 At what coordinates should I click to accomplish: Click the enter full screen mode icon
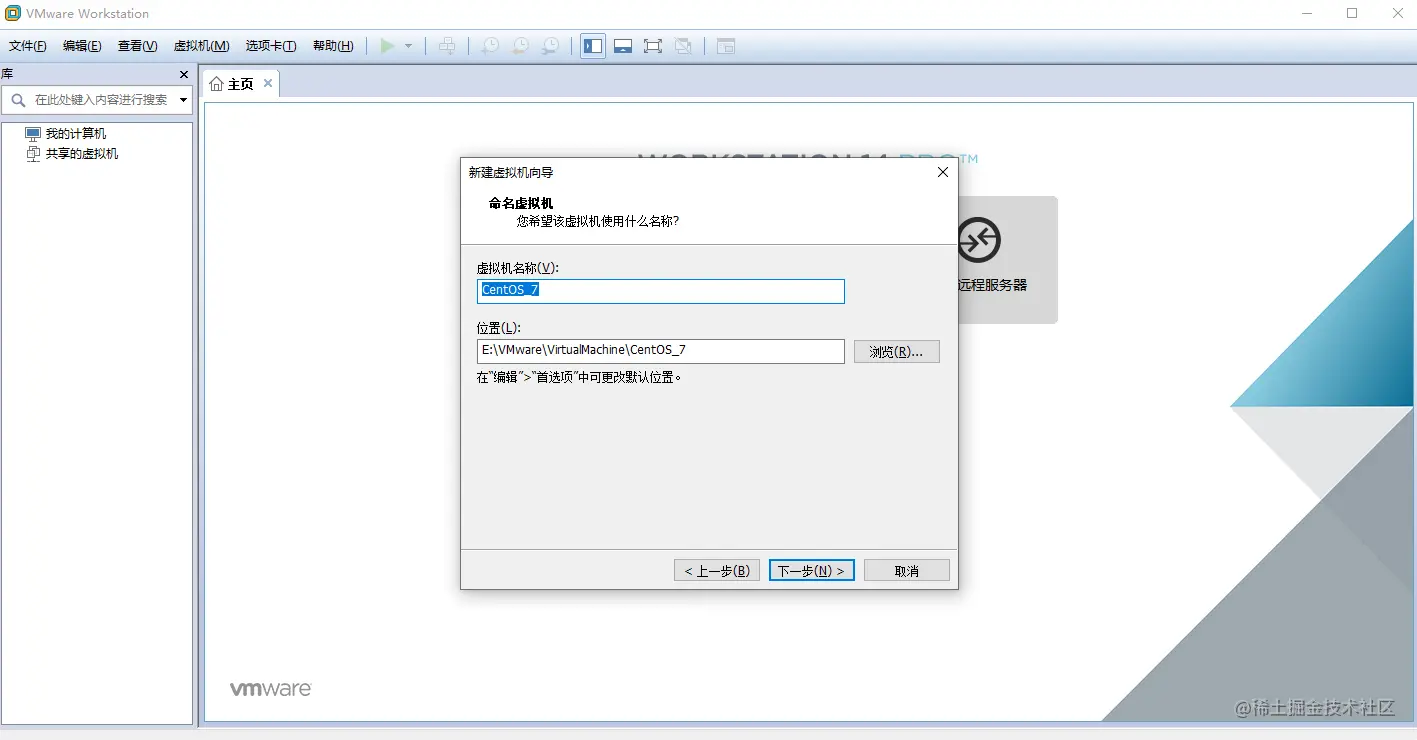point(653,46)
